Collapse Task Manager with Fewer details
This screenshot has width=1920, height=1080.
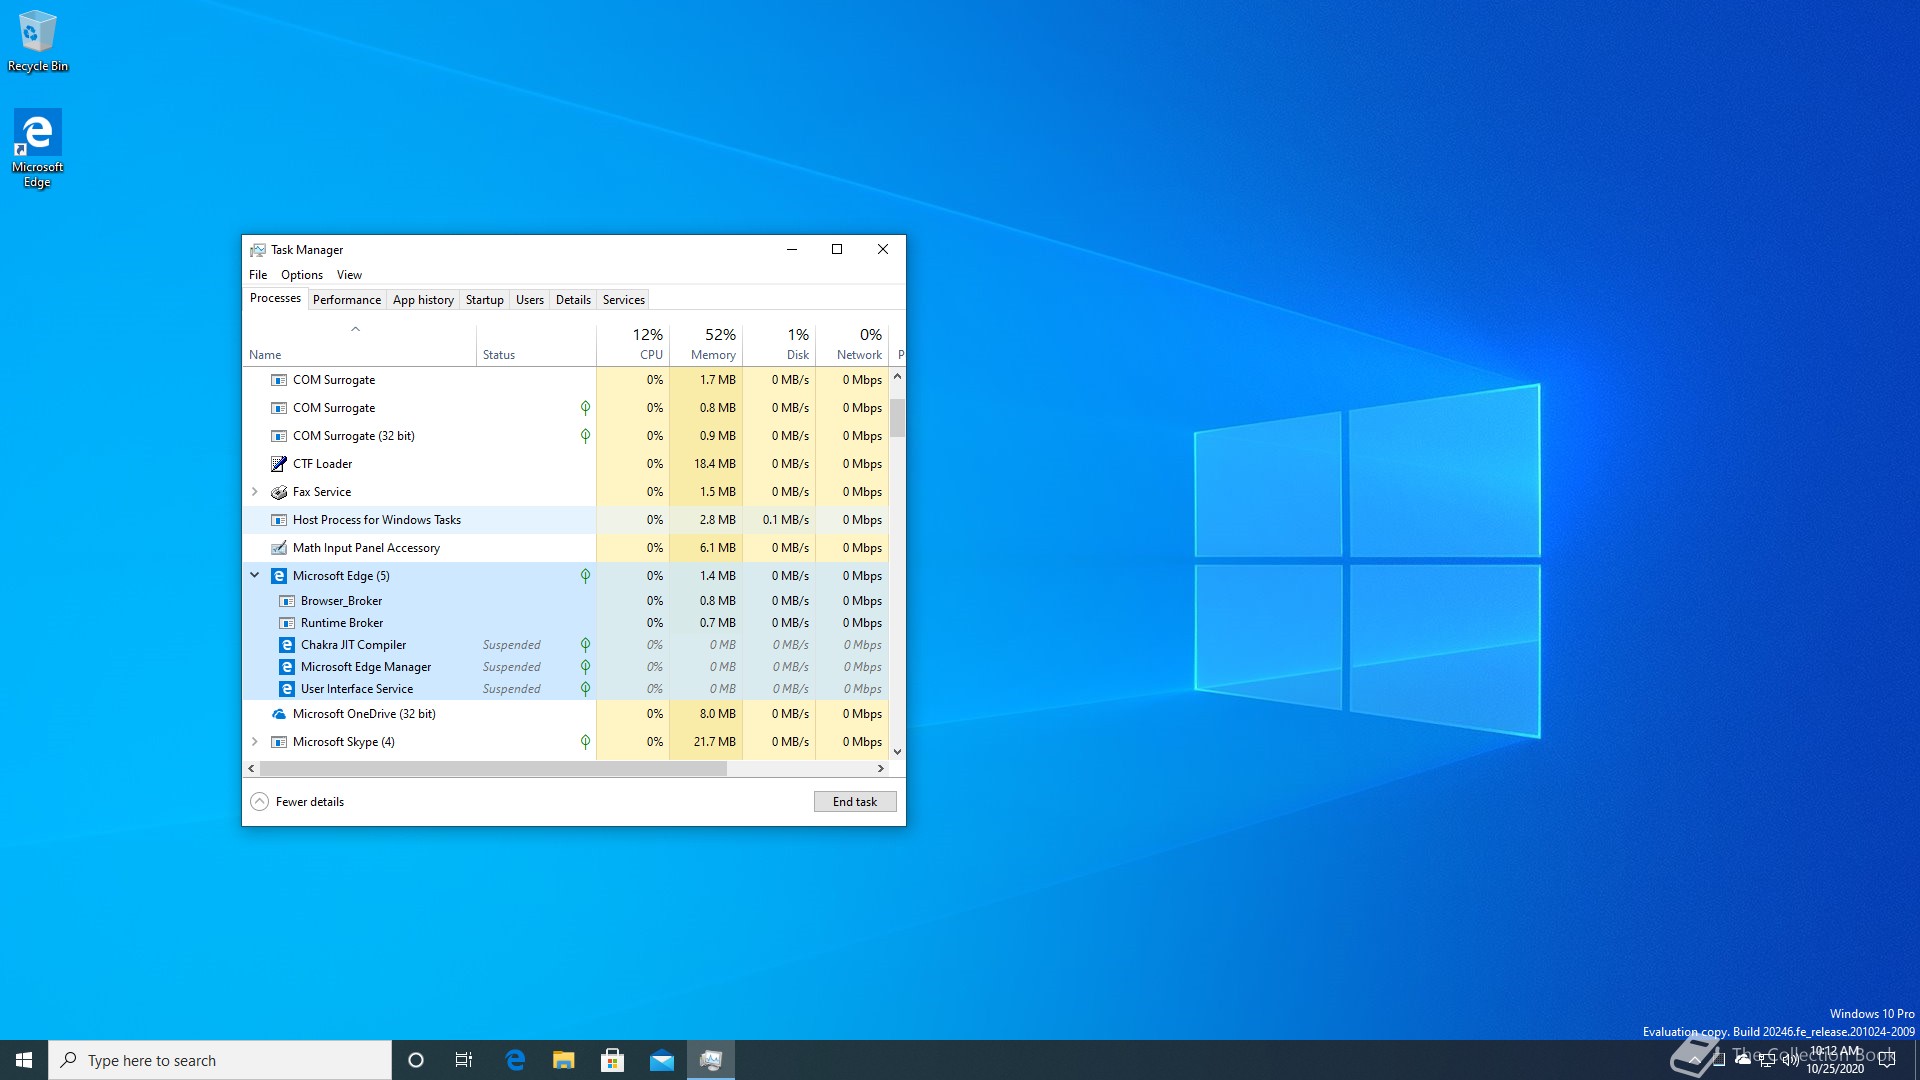pos(297,802)
